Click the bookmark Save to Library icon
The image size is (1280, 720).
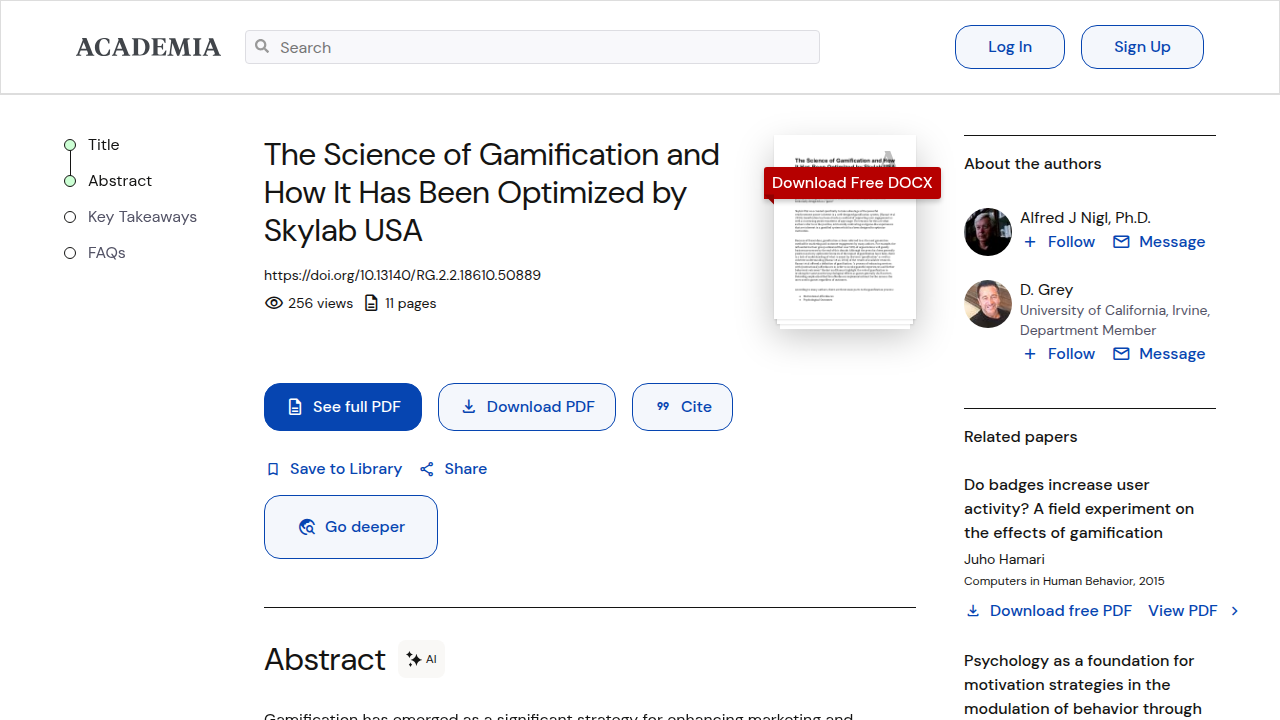(x=273, y=469)
